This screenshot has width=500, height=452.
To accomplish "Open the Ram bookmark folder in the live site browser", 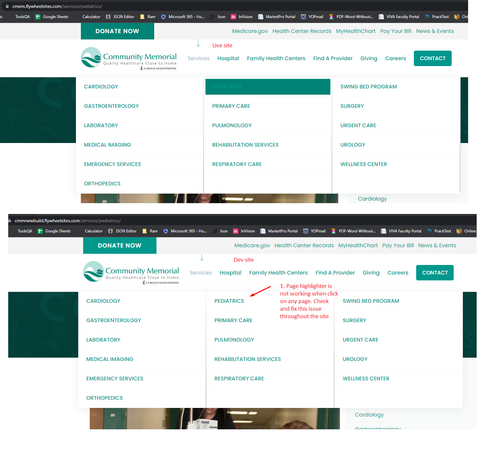I will [x=148, y=17].
